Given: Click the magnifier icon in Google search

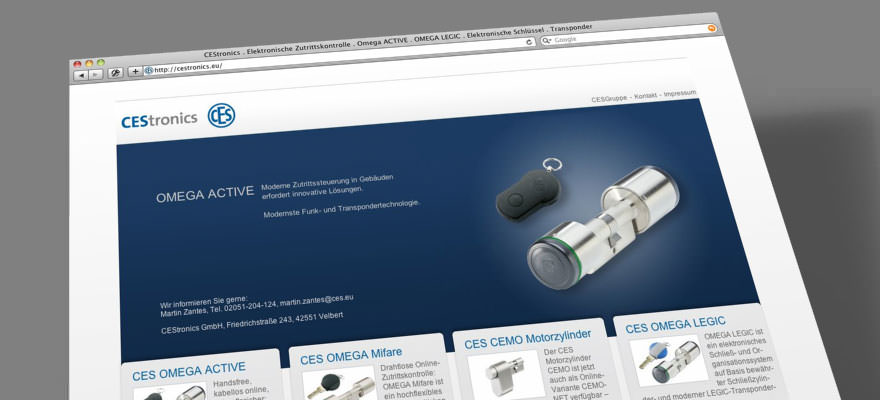Looking at the screenshot, I should (x=546, y=41).
